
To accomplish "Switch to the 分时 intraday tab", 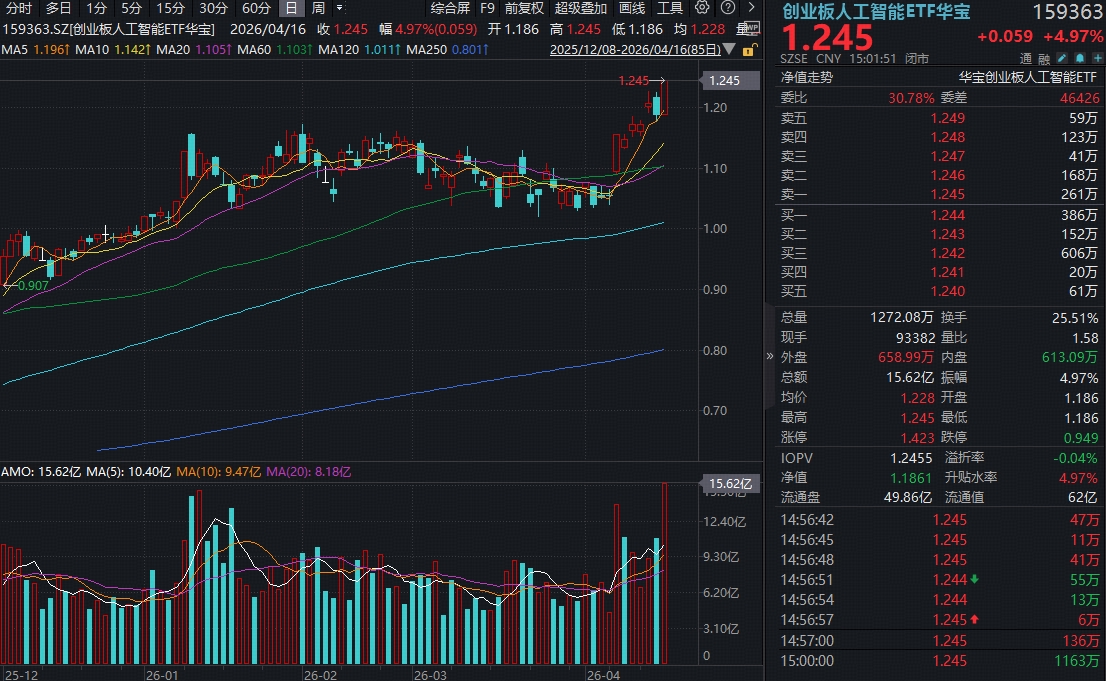I will (18, 8).
